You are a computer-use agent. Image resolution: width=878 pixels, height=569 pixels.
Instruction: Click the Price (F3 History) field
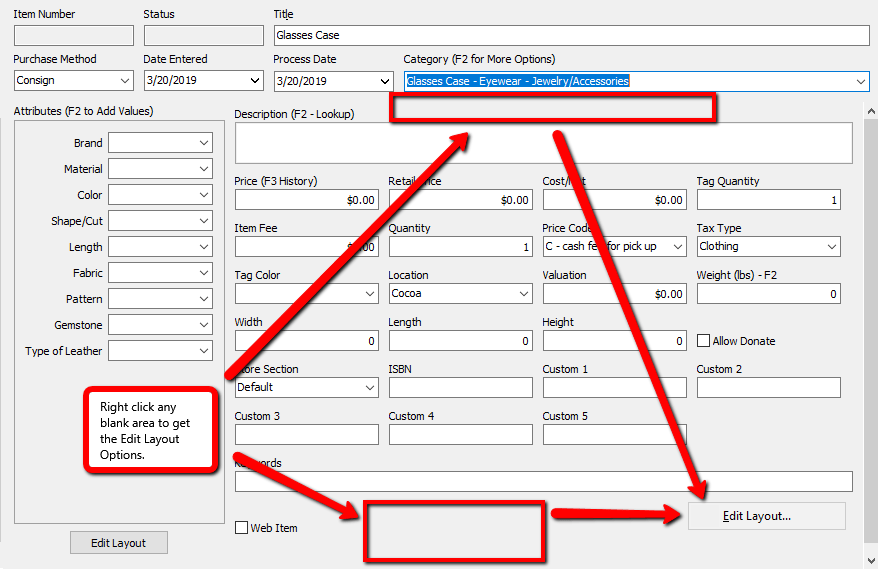(306, 200)
